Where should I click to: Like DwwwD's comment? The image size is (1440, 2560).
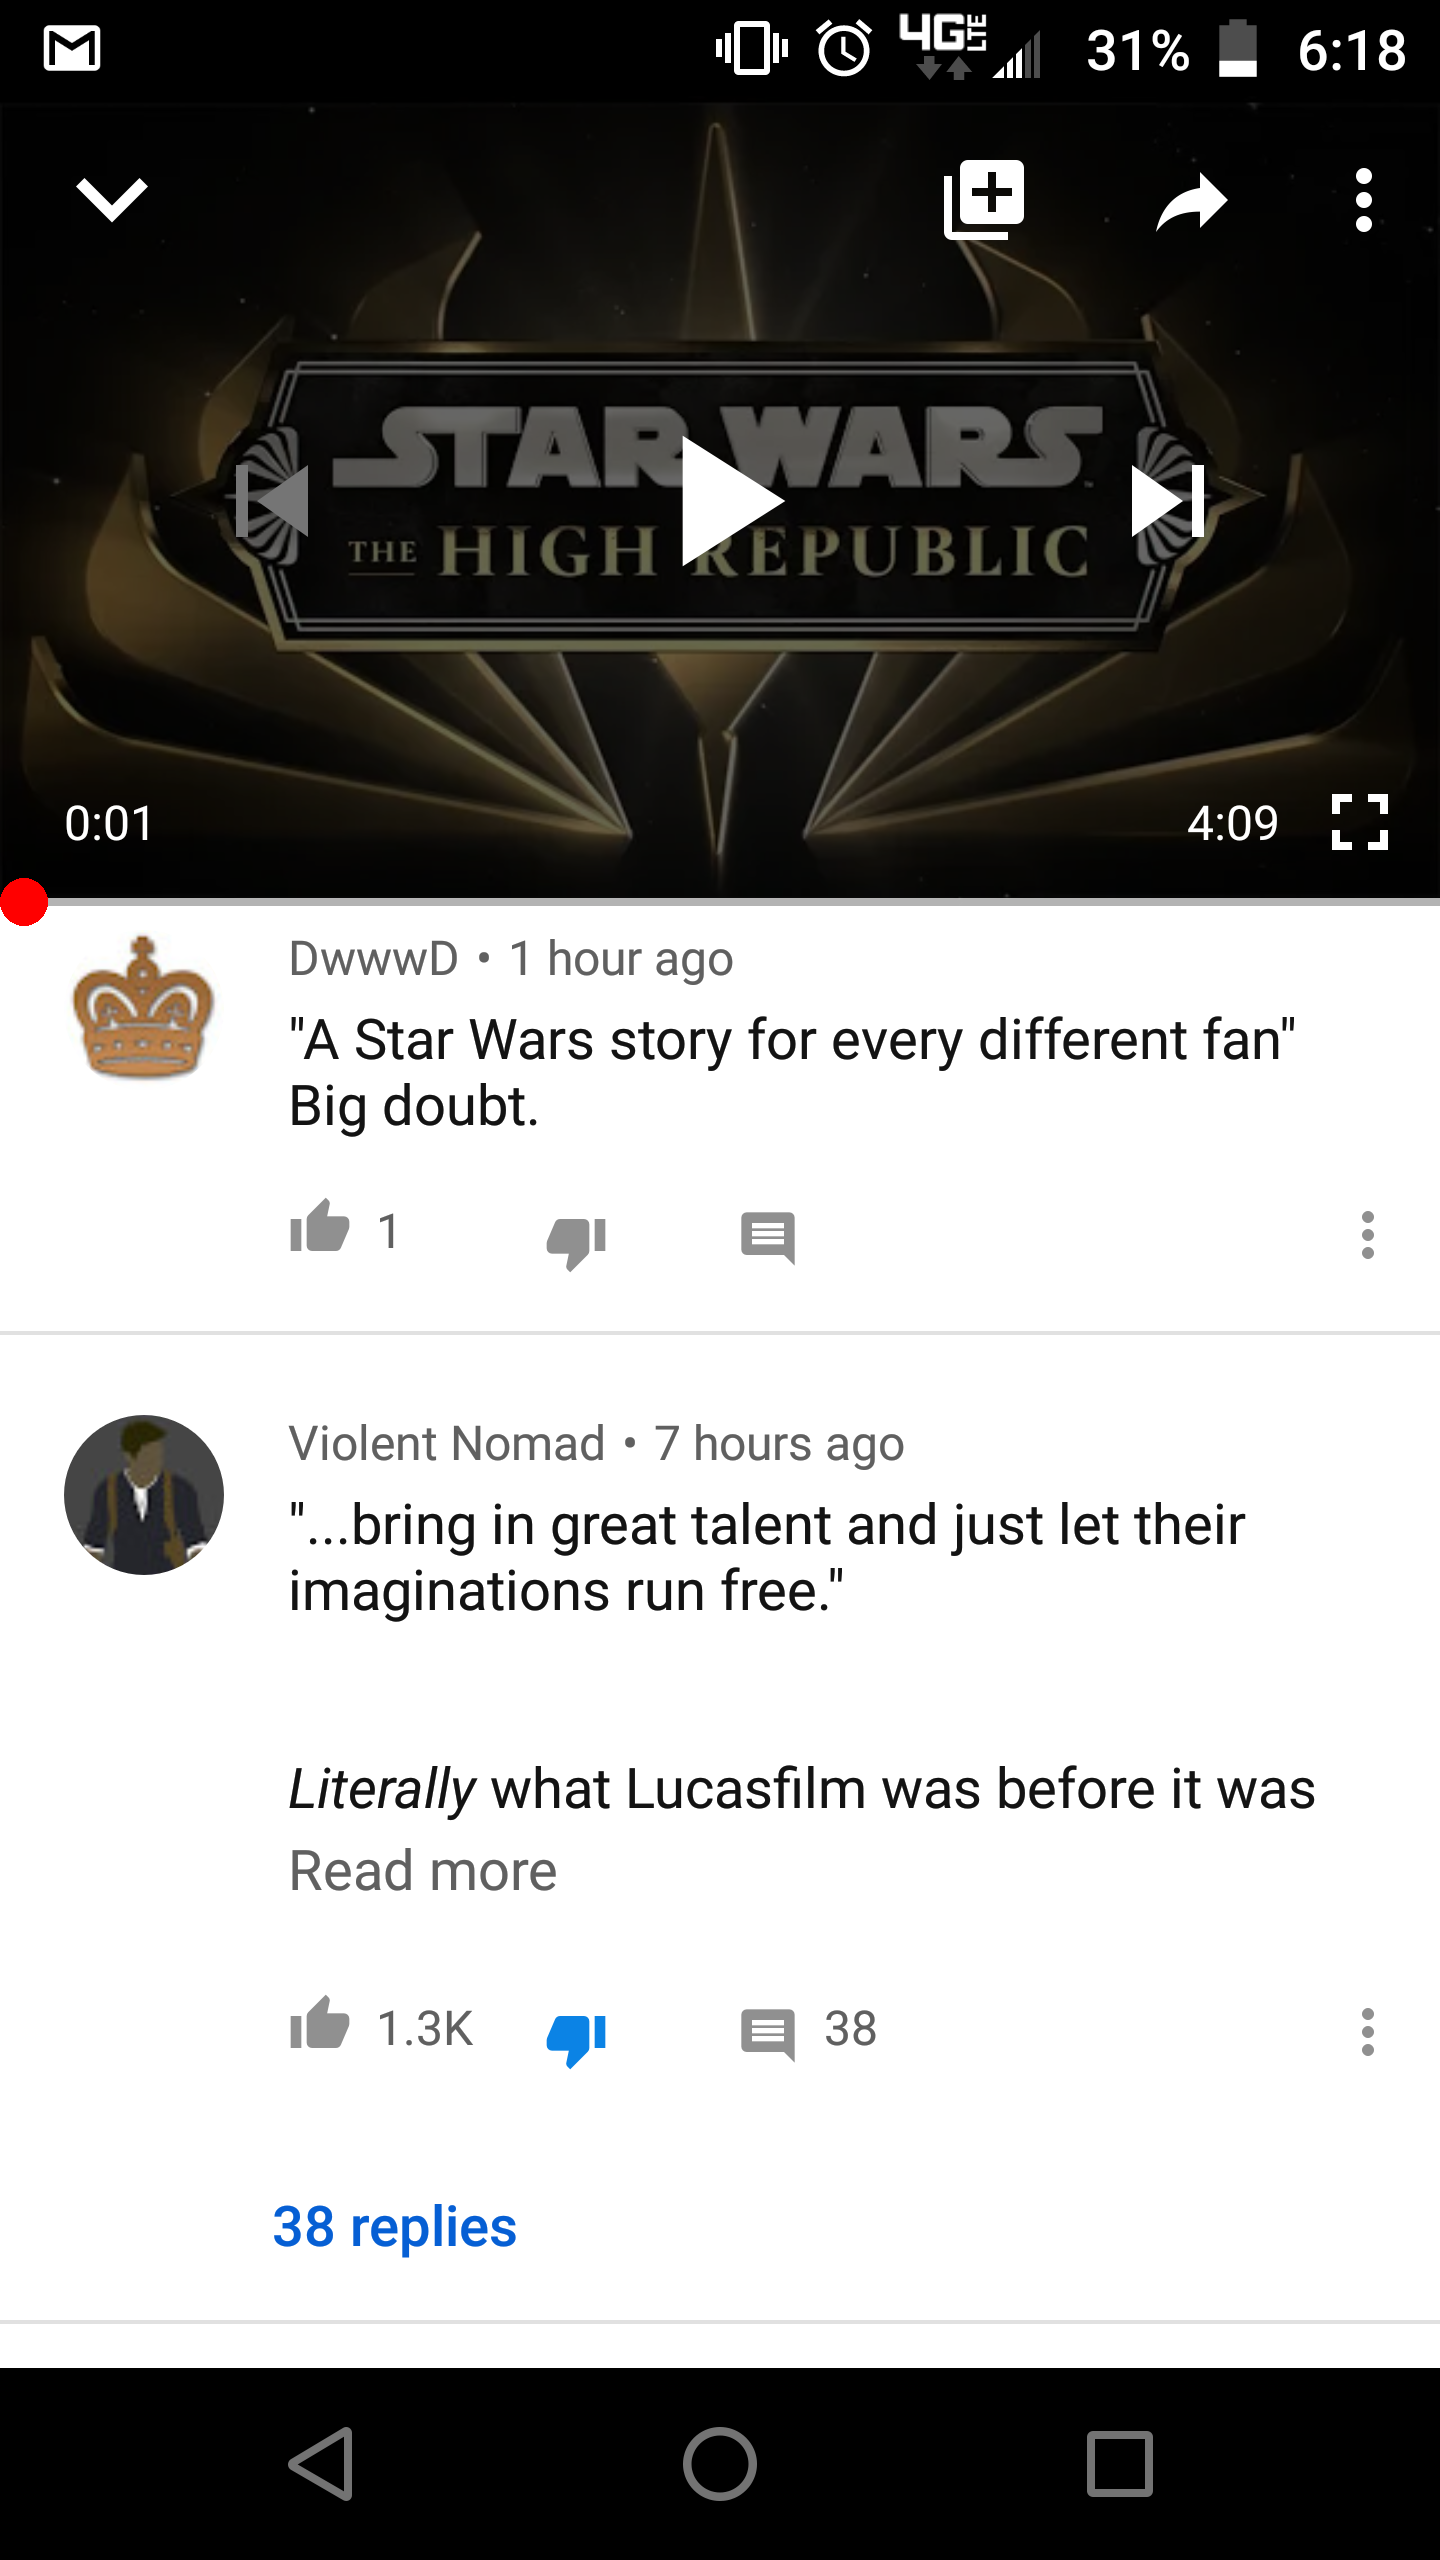[319, 1226]
